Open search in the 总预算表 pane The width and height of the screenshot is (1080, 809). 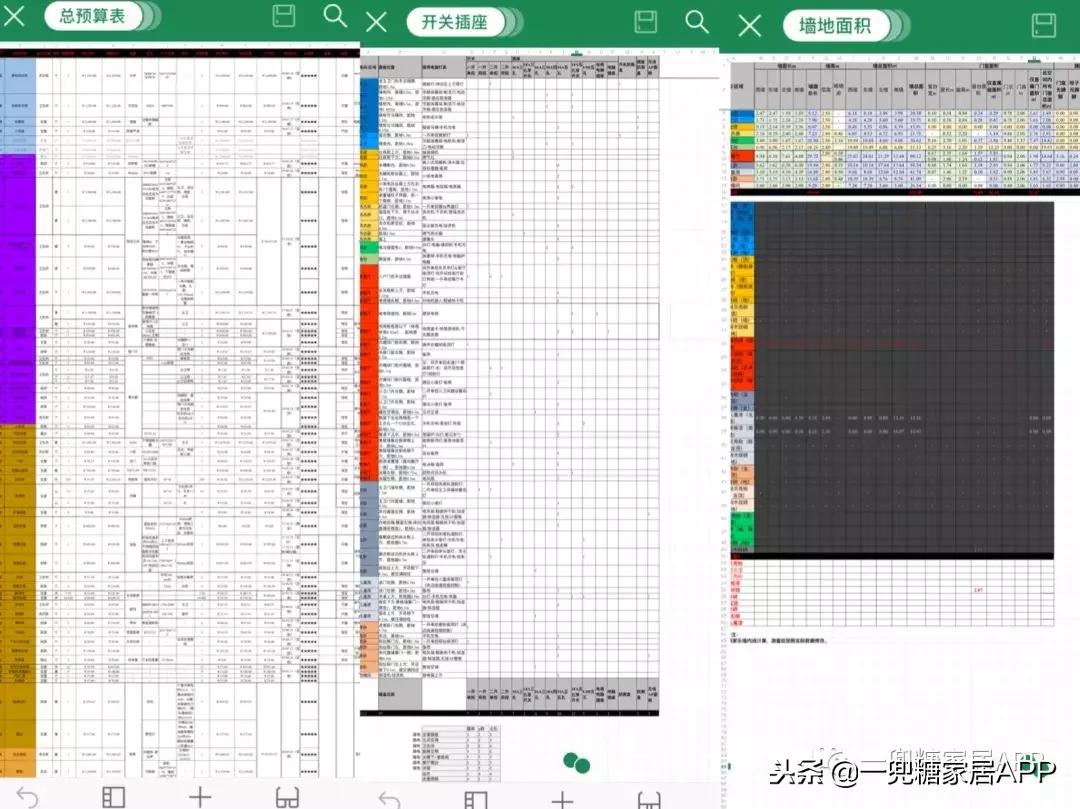[x=333, y=15]
